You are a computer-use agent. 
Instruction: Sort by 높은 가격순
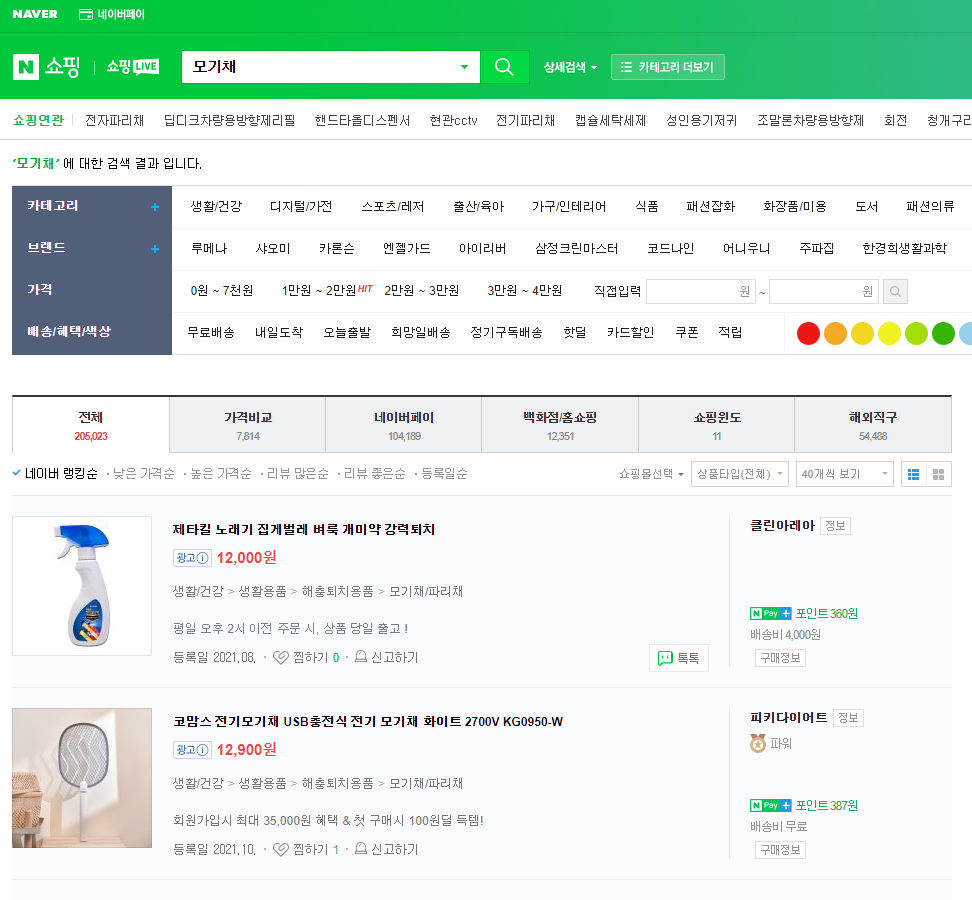pyautogui.click(x=221, y=474)
